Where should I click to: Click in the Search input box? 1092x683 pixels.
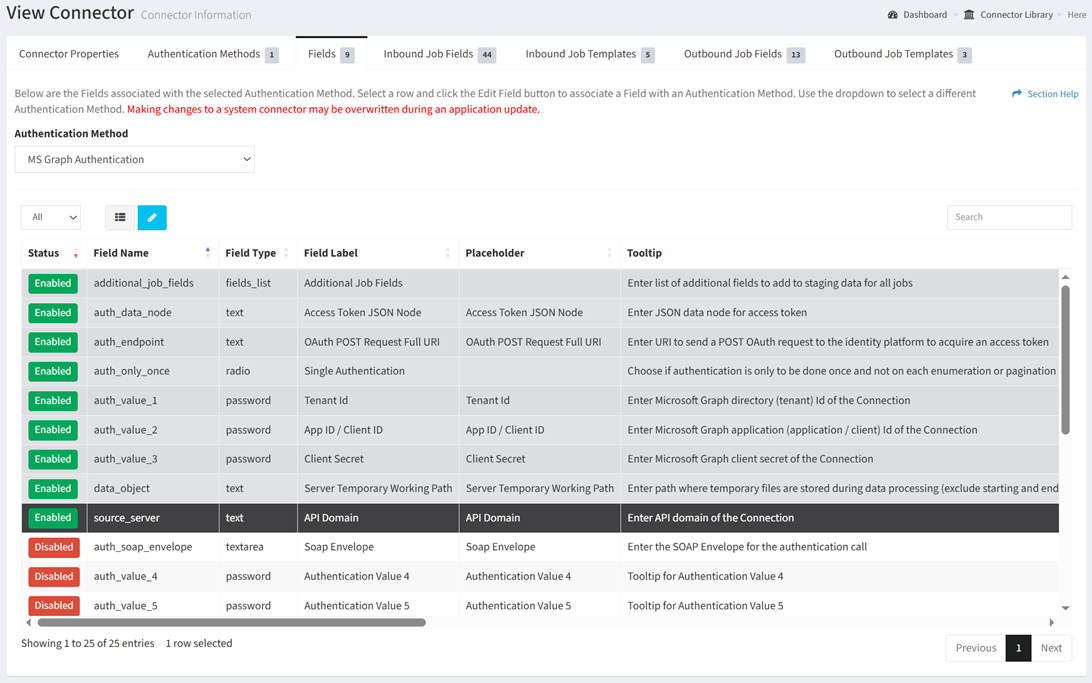pyautogui.click(x=1009, y=217)
